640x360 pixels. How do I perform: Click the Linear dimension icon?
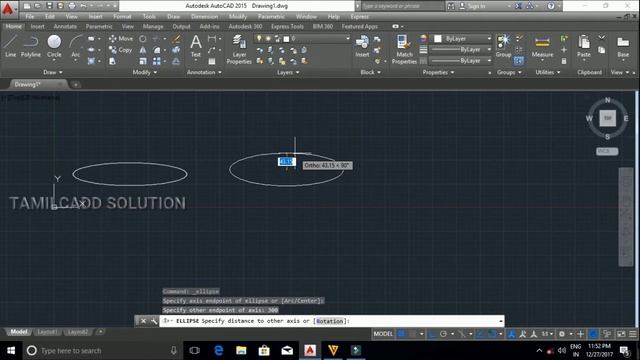(212, 39)
